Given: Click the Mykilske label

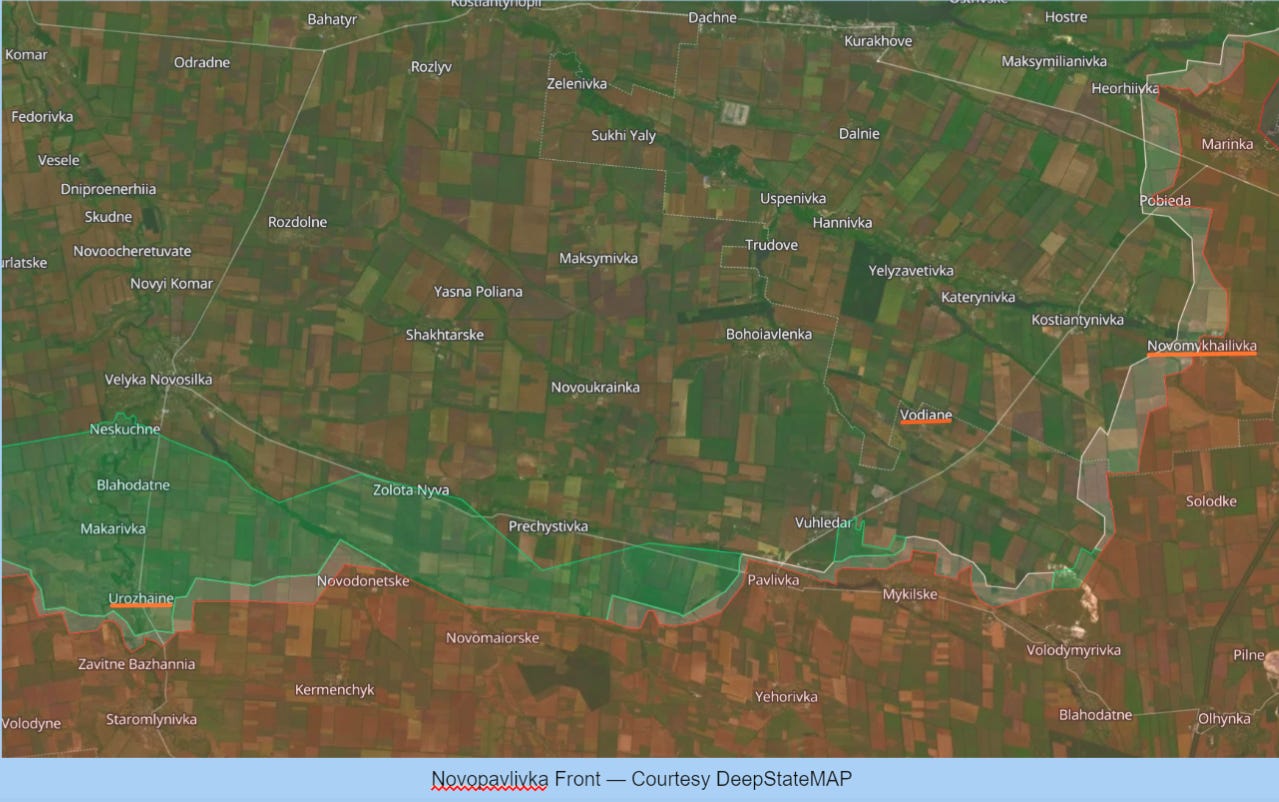Looking at the screenshot, I should tap(910, 594).
